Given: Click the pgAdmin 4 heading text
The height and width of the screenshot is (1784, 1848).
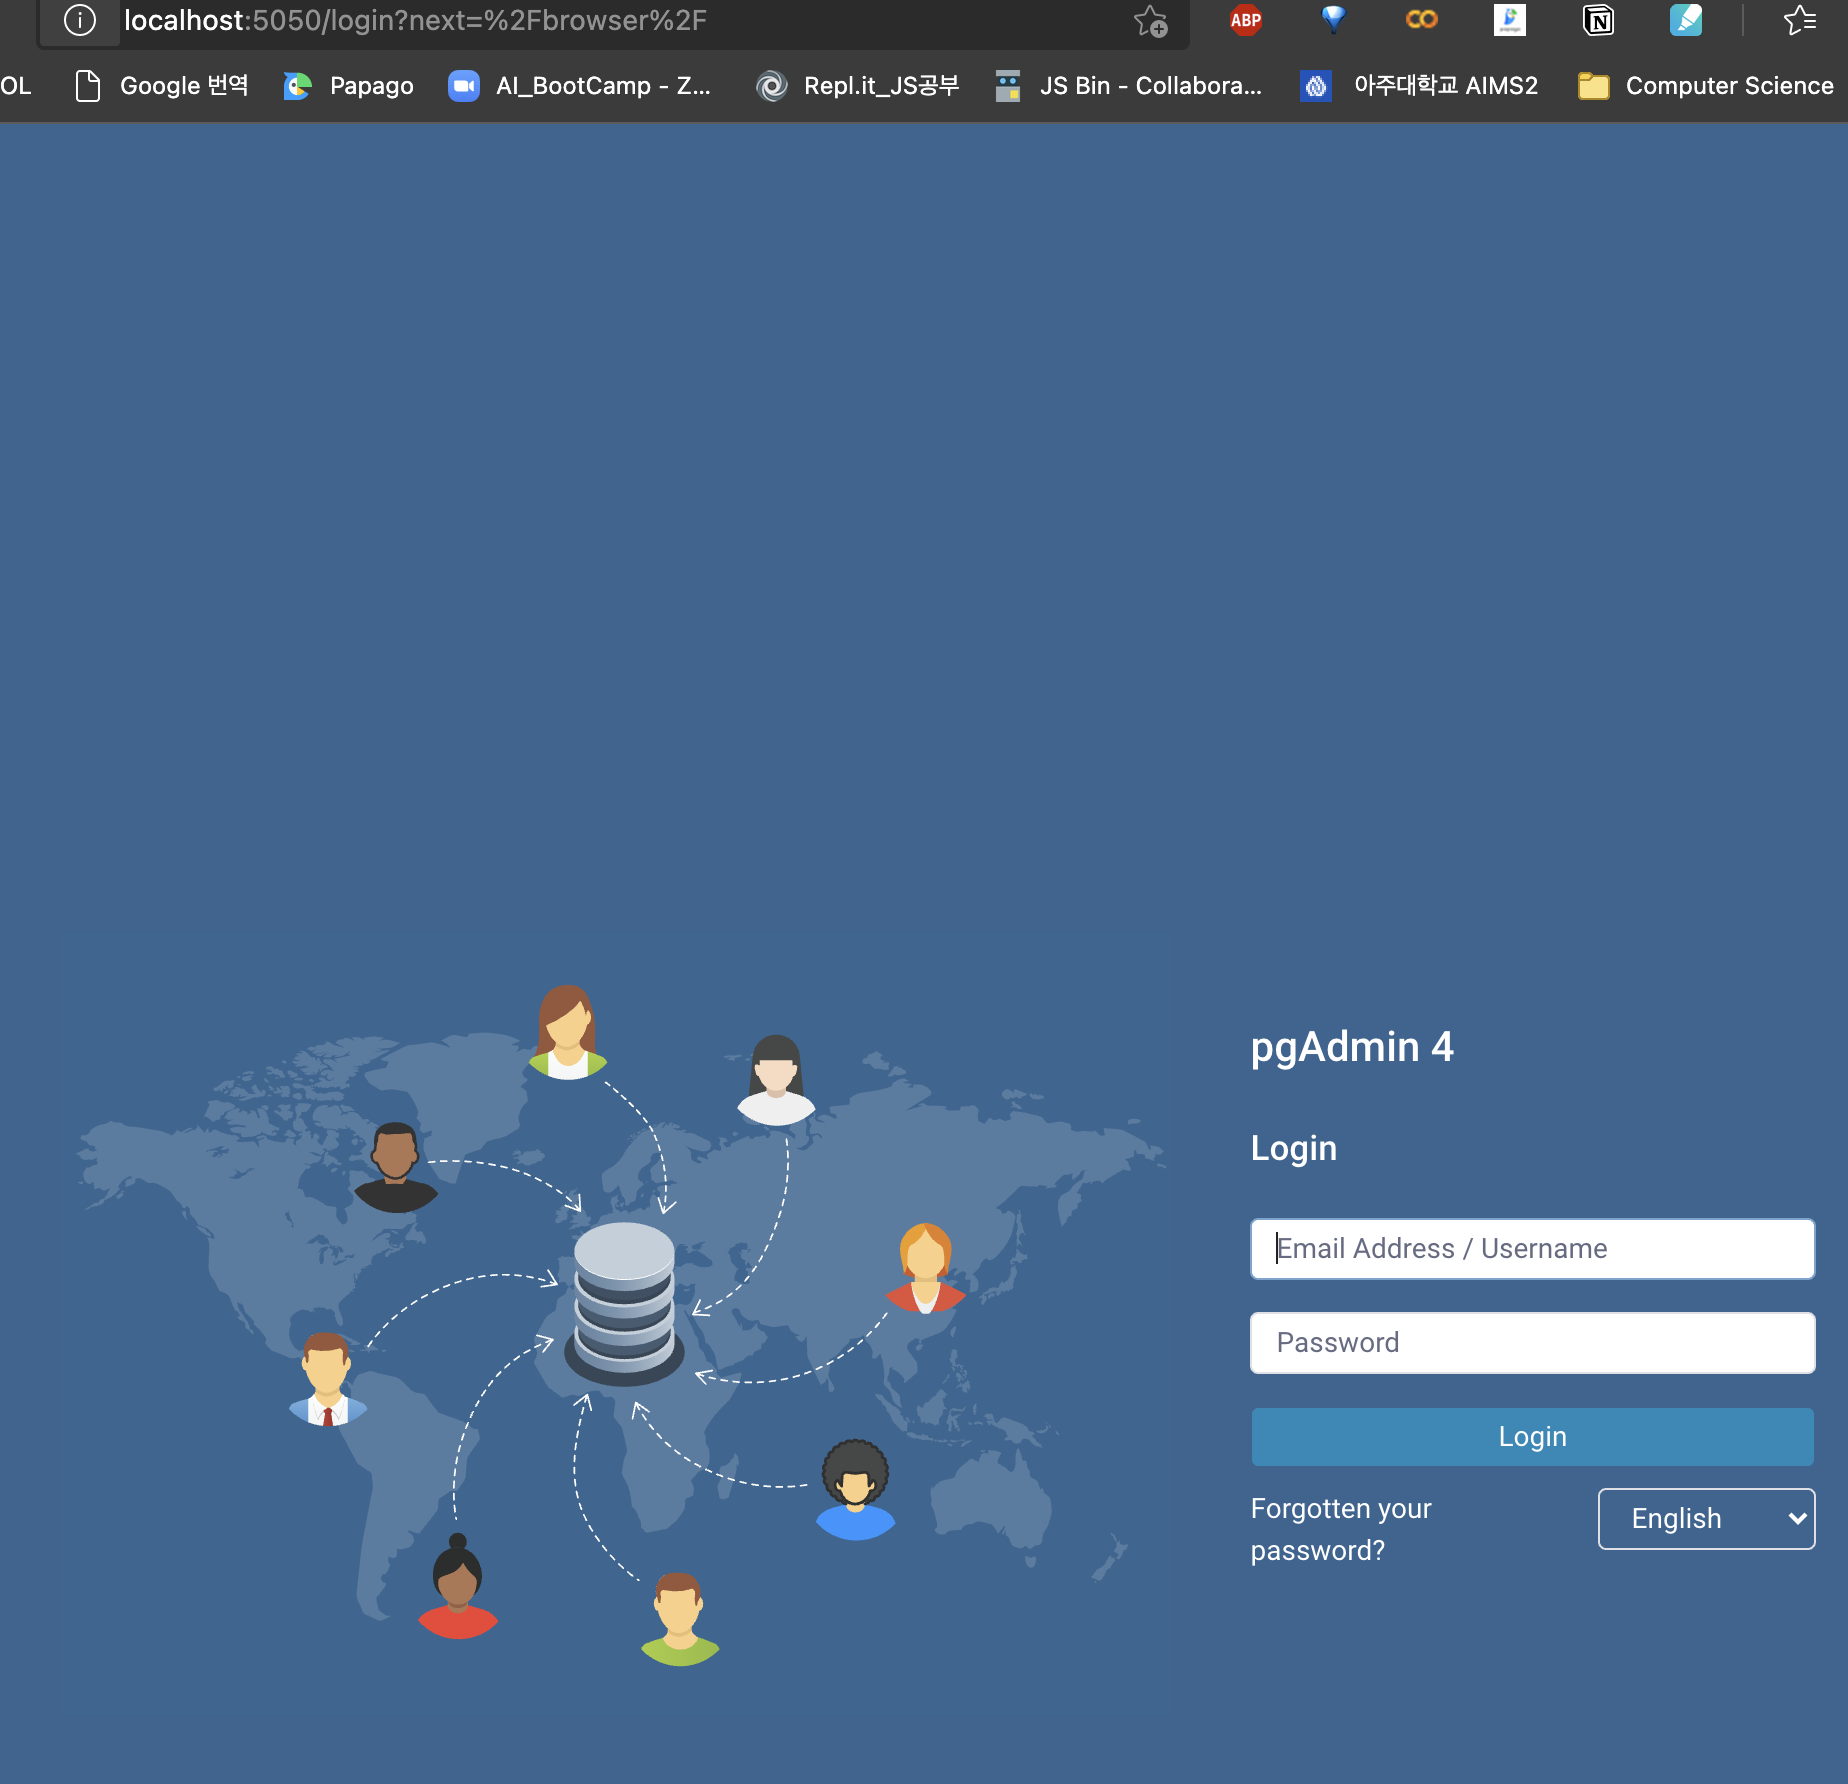Looking at the screenshot, I should (x=1352, y=1047).
